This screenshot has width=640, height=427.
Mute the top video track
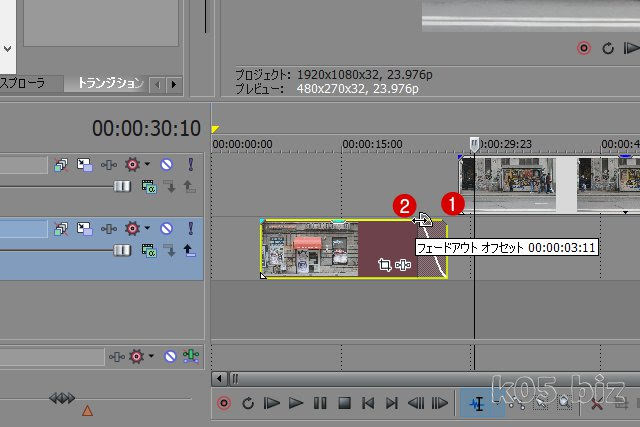click(166, 165)
